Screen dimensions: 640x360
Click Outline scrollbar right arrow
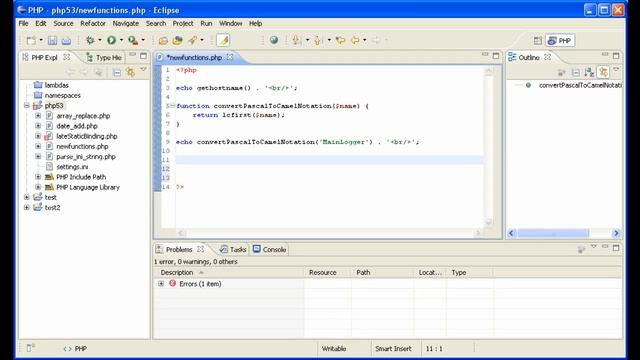[616, 233]
